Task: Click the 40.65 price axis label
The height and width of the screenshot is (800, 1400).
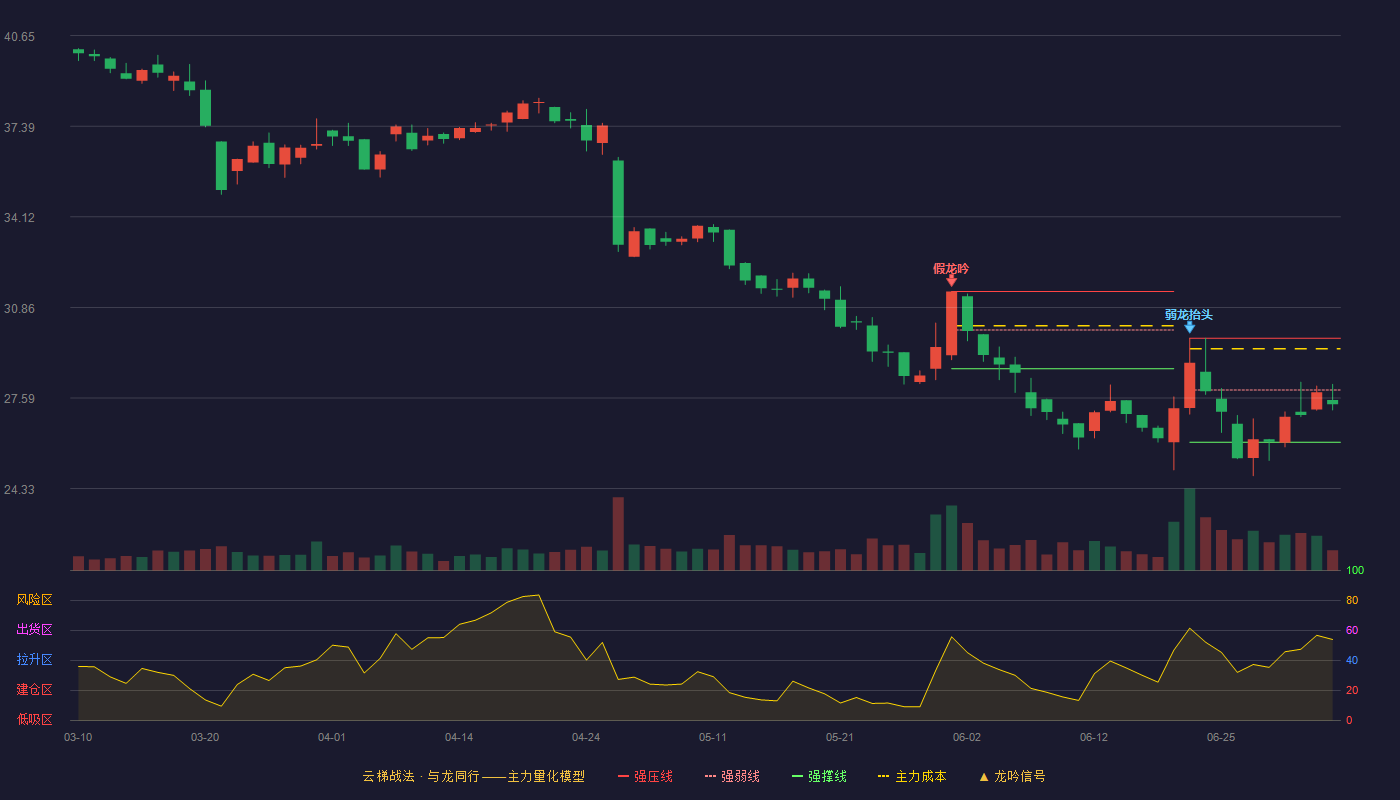Action: tap(19, 37)
